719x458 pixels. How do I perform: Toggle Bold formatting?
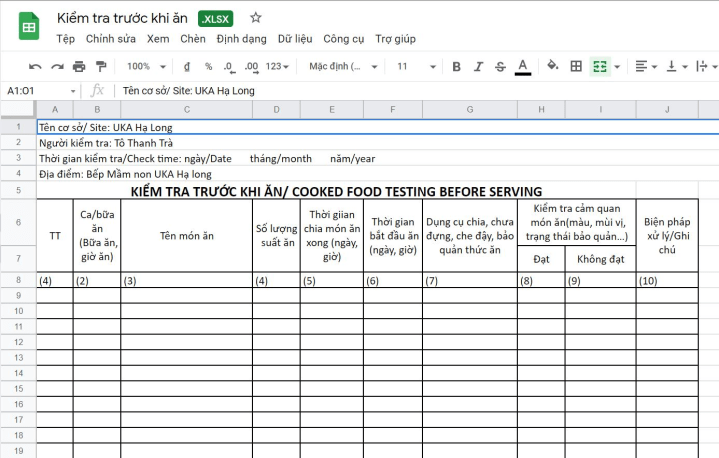coord(456,67)
